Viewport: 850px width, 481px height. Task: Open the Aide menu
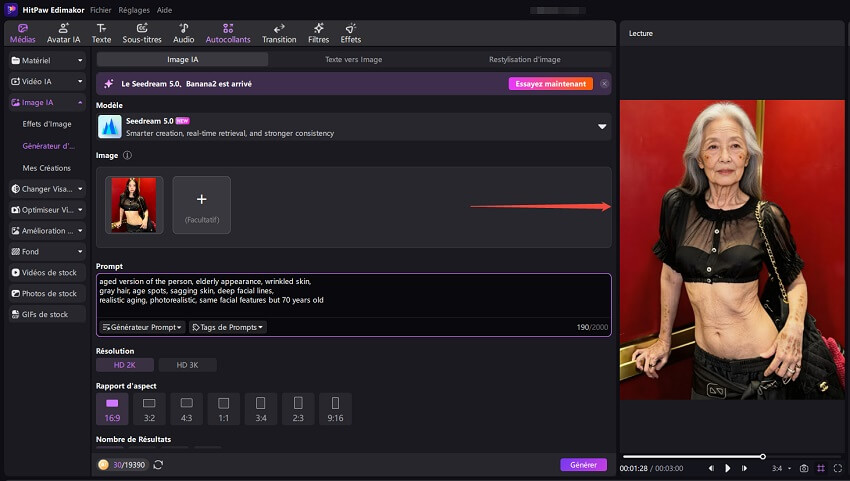click(x=164, y=10)
